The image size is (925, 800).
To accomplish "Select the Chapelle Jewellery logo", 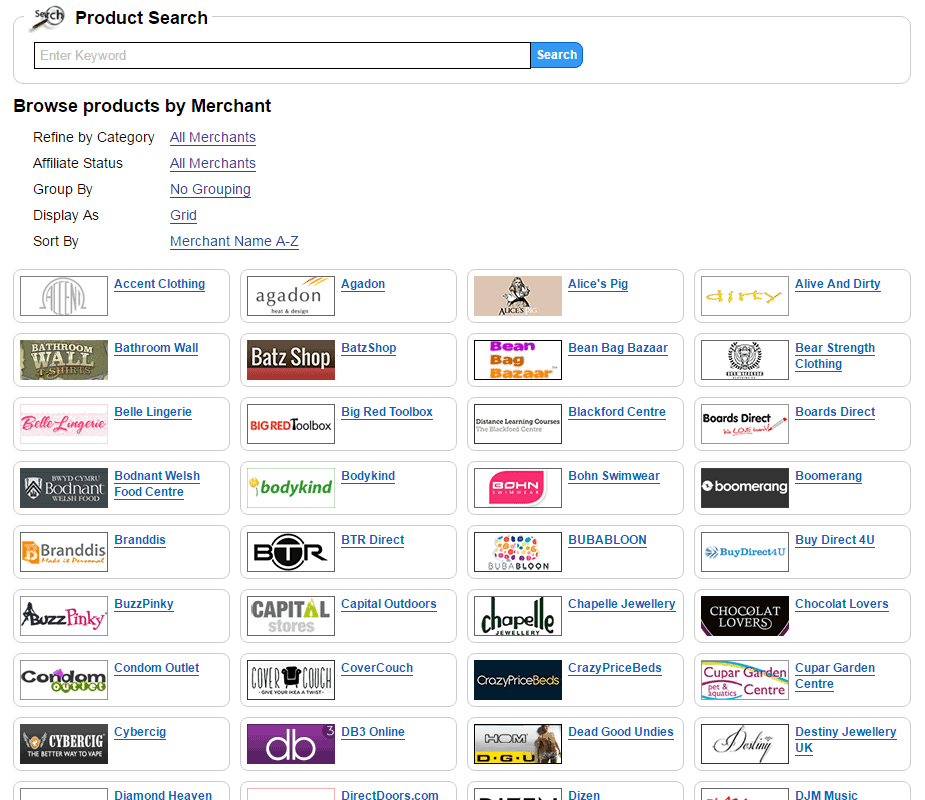I will click(518, 616).
